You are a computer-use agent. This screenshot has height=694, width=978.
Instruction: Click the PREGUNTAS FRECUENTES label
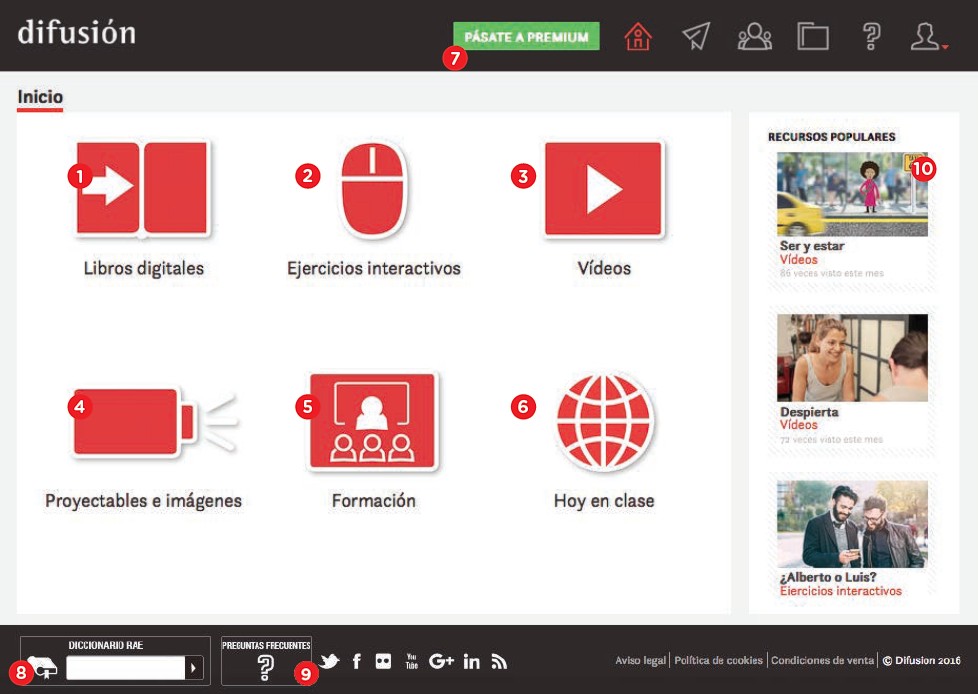[x=266, y=645]
